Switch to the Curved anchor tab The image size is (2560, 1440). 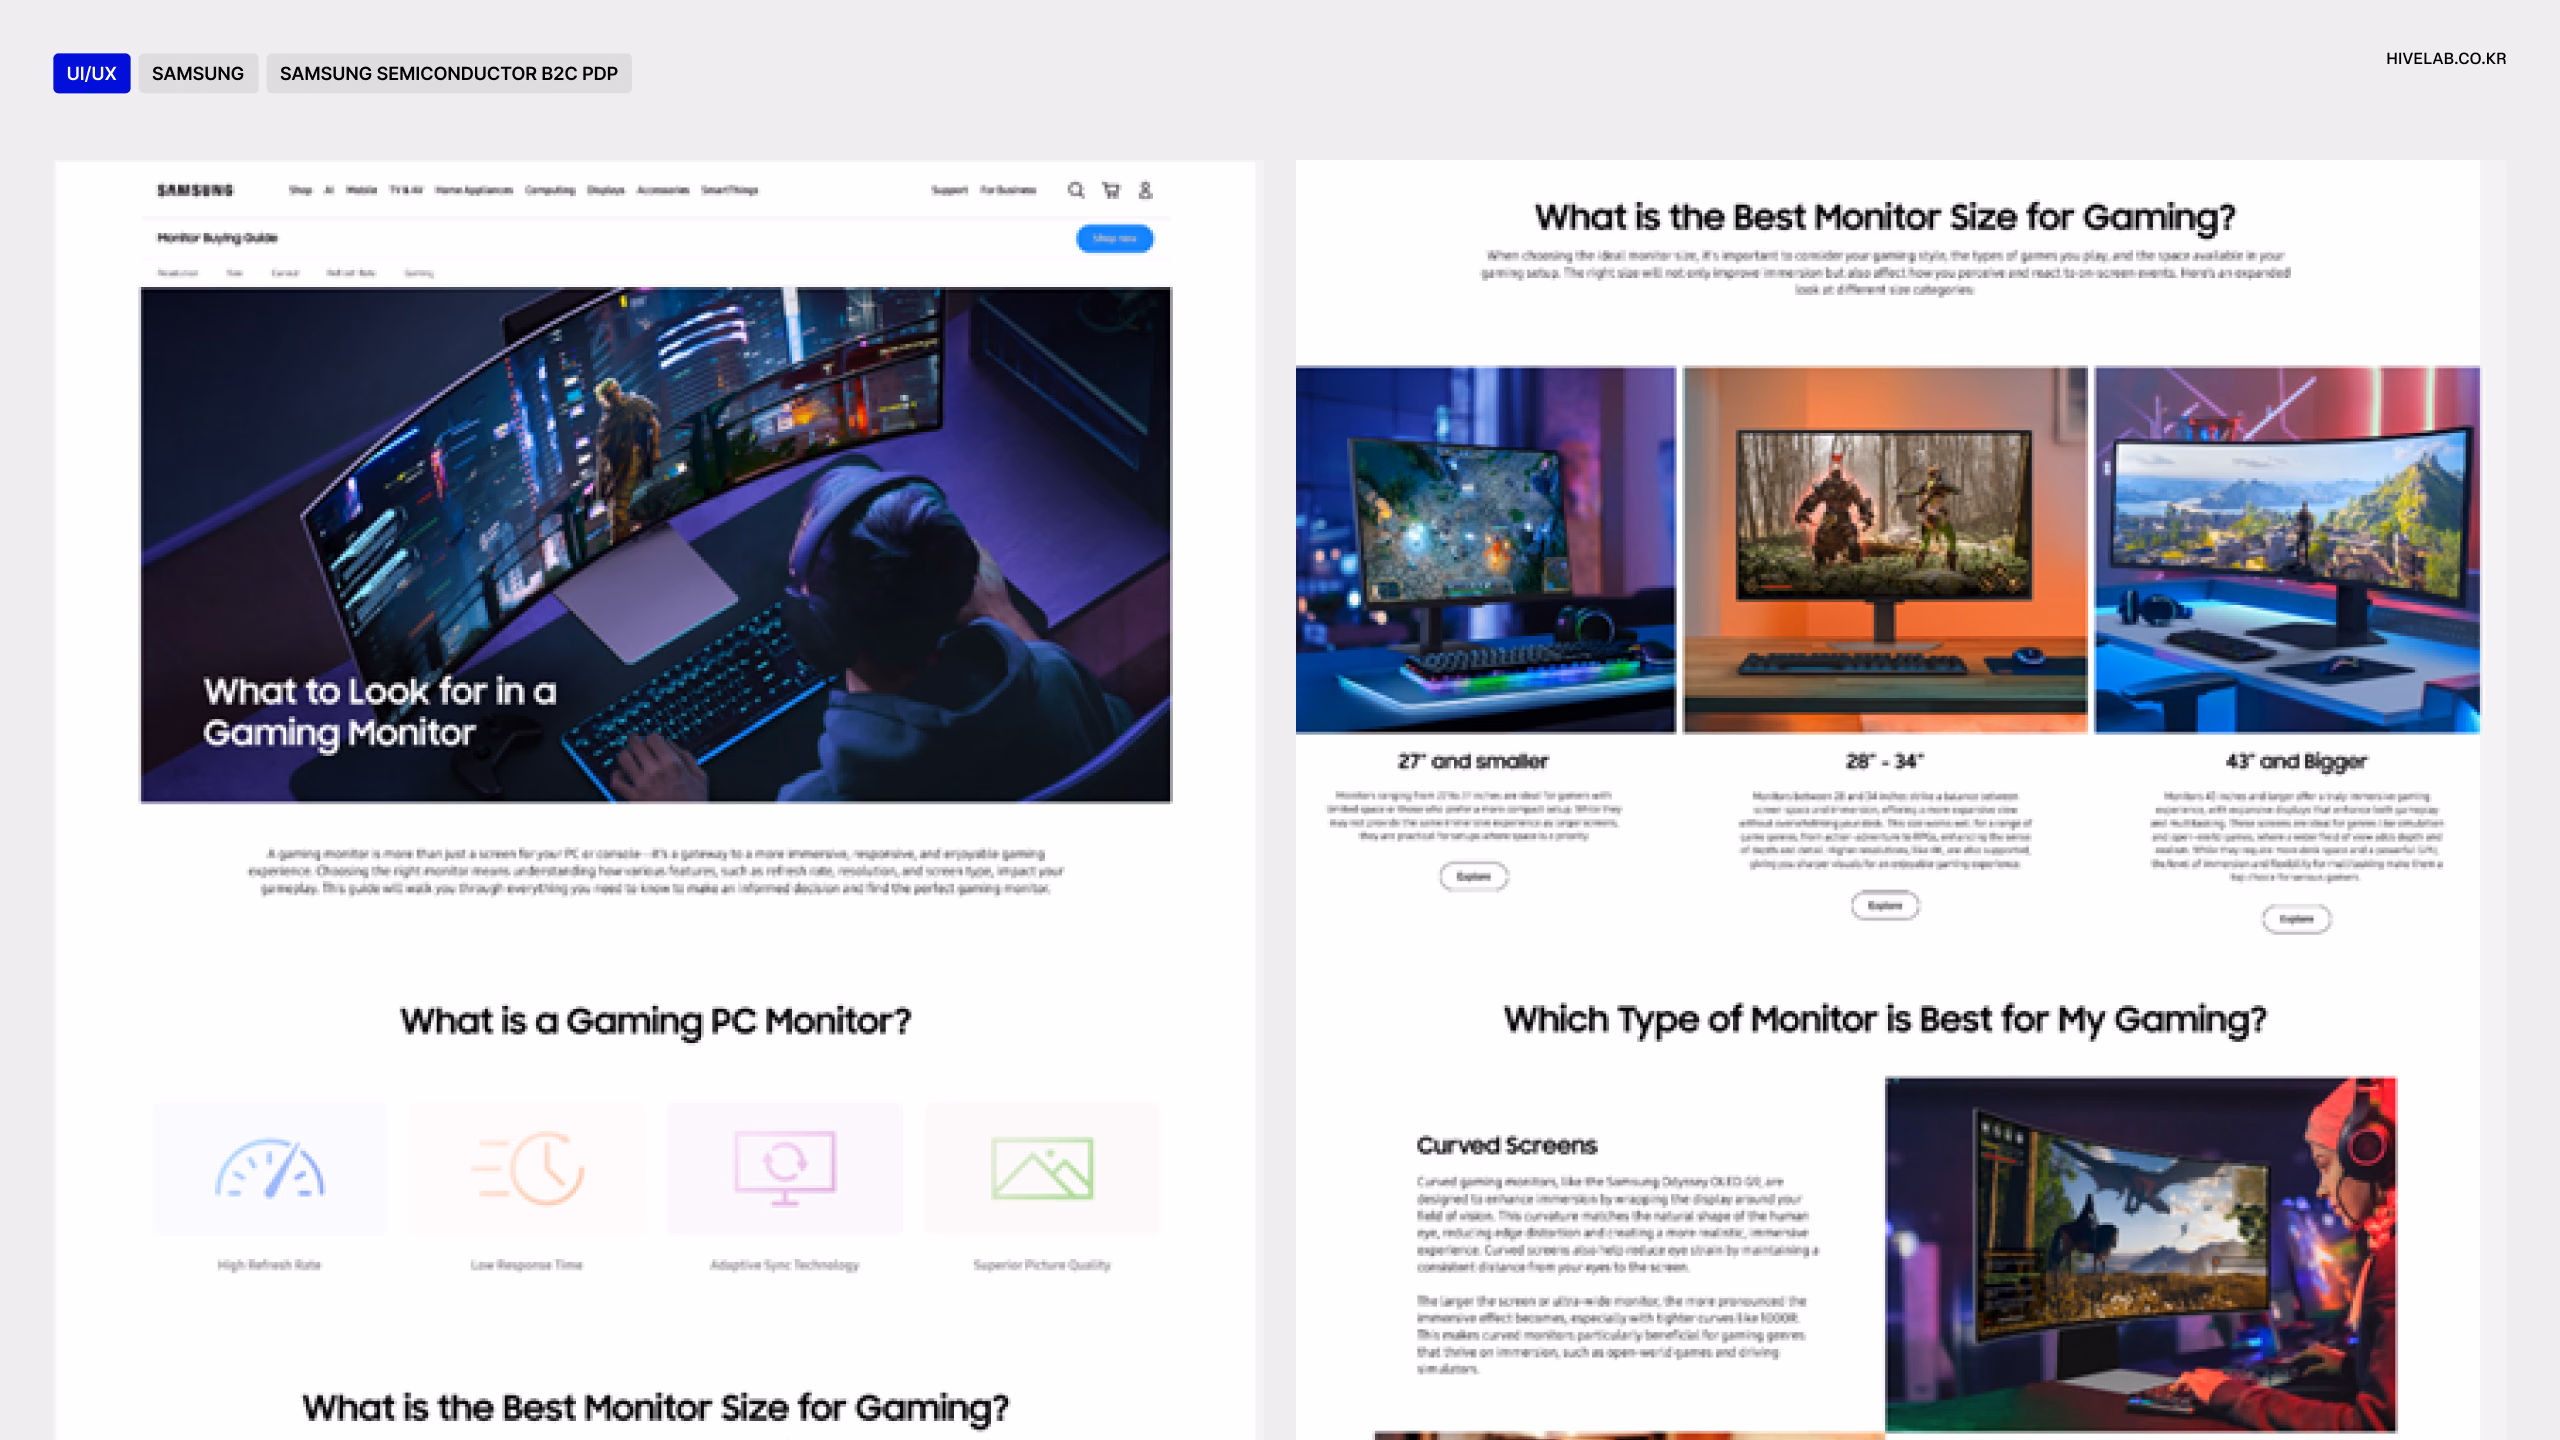click(285, 273)
